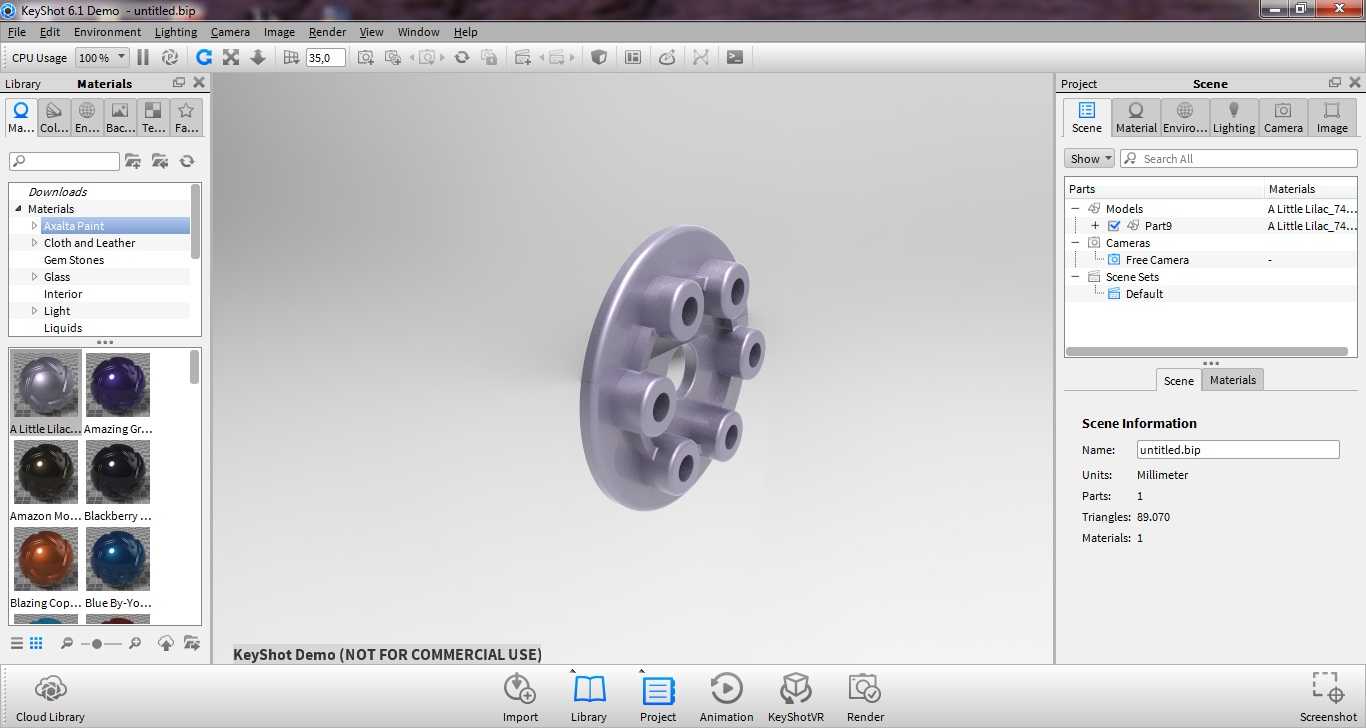Switch library to grid view icon
The height and width of the screenshot is (728, 1366).
(36, 644)
